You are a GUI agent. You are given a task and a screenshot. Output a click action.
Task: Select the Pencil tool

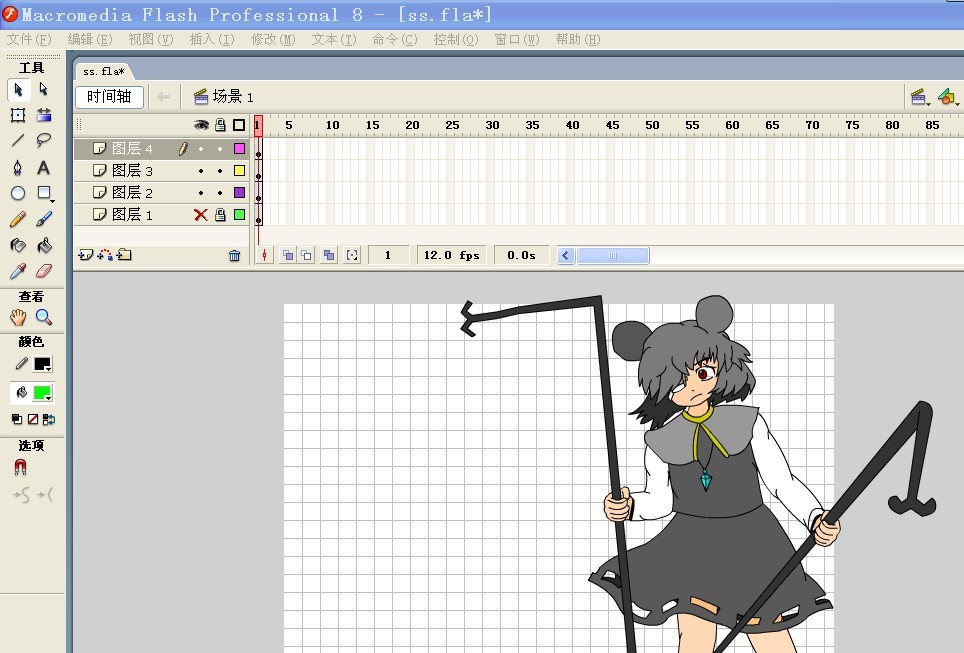click(18, 219)
